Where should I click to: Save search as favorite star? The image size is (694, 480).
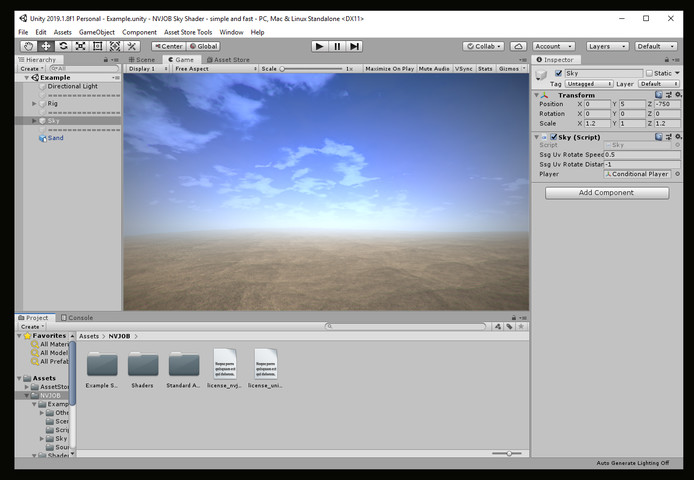pos(521,326)
